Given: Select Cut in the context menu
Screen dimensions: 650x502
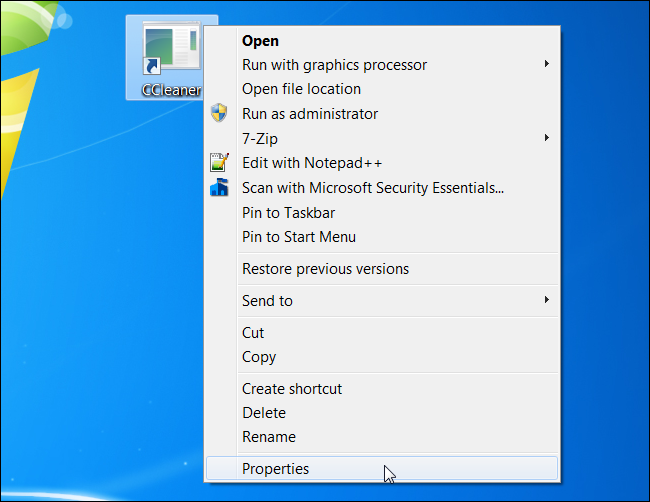Looking at the screenshot, I should point(253,332).
